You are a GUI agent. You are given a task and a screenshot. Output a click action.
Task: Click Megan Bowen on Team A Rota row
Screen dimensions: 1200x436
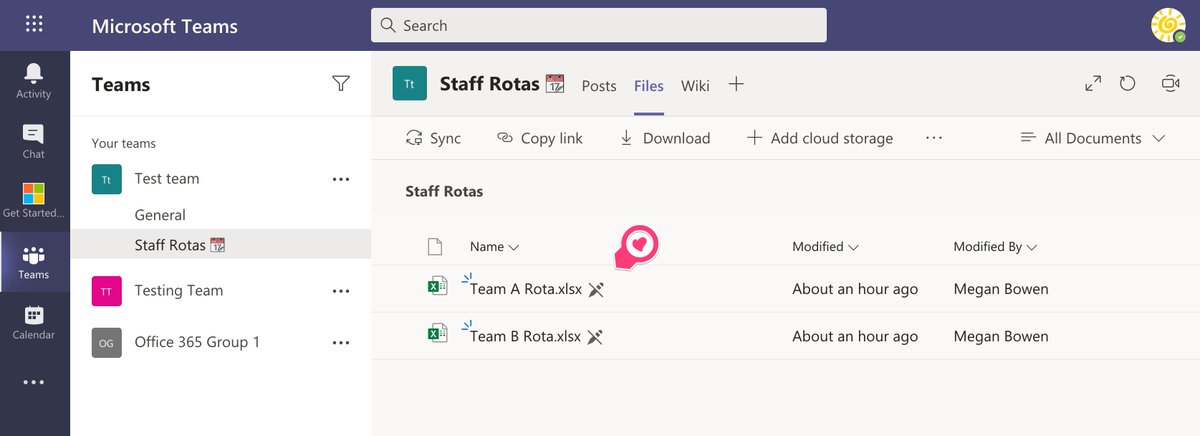coord(1001,289)
